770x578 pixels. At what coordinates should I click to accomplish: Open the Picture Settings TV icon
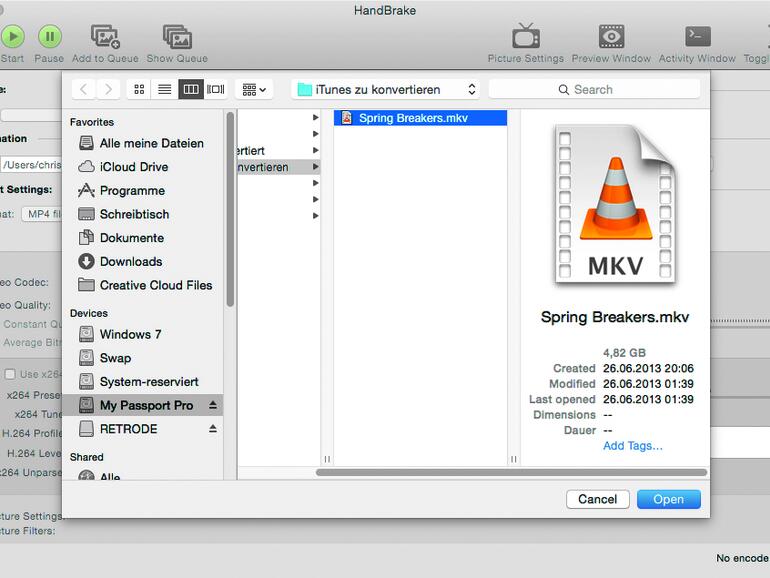525,37
